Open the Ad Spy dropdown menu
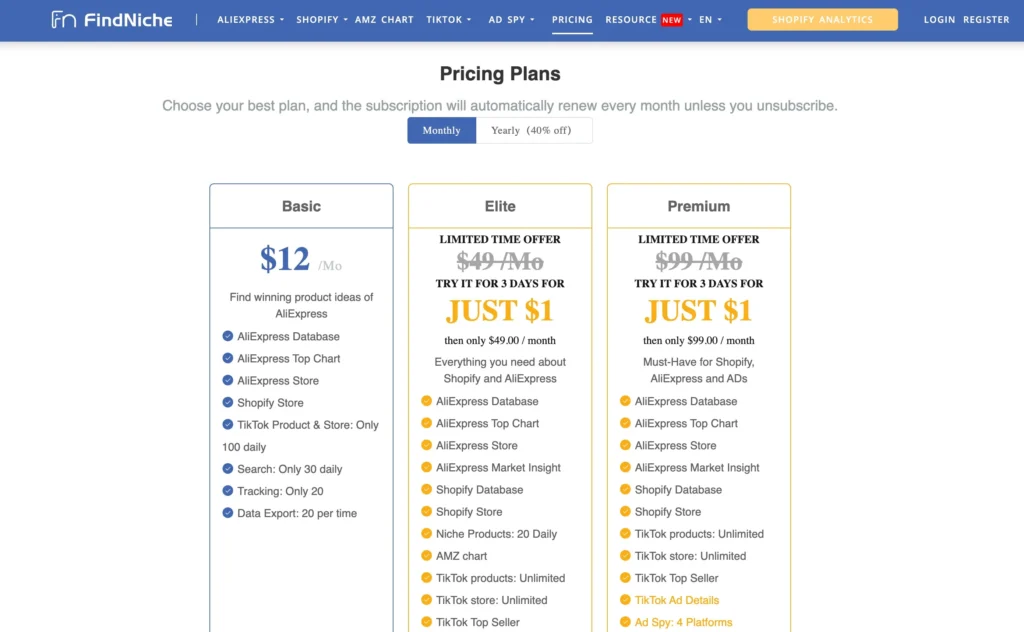Viewport: 1024px width, 632px height. click(511, 20)
